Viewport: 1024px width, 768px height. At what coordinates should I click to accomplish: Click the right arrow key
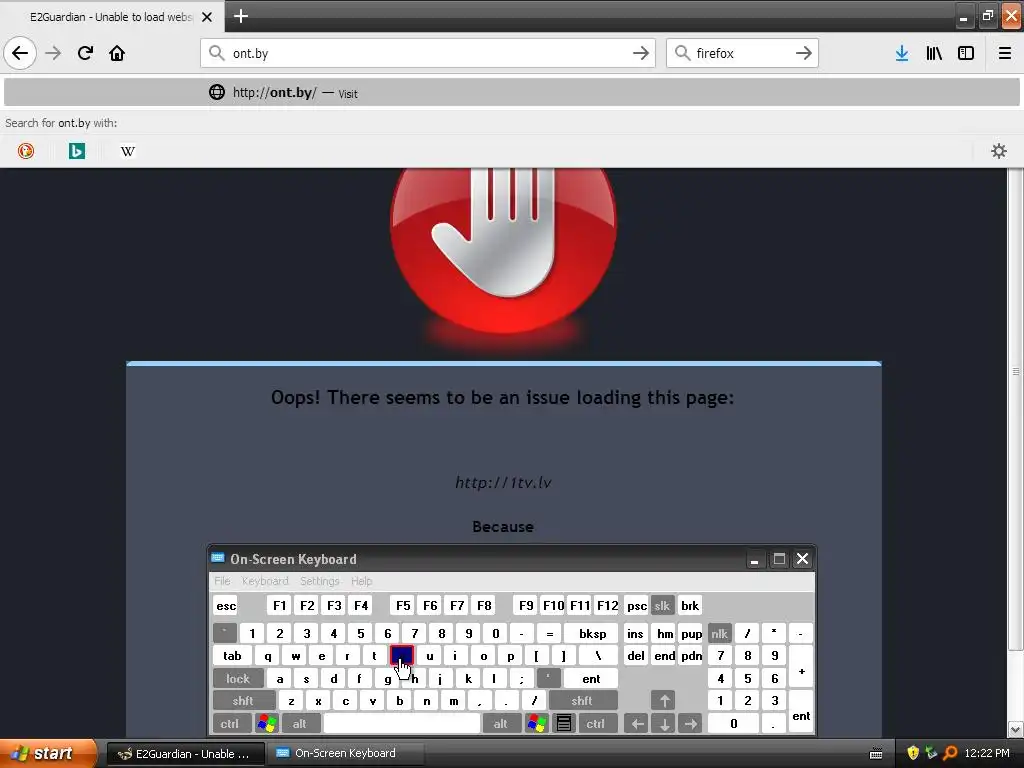[690, 724]
